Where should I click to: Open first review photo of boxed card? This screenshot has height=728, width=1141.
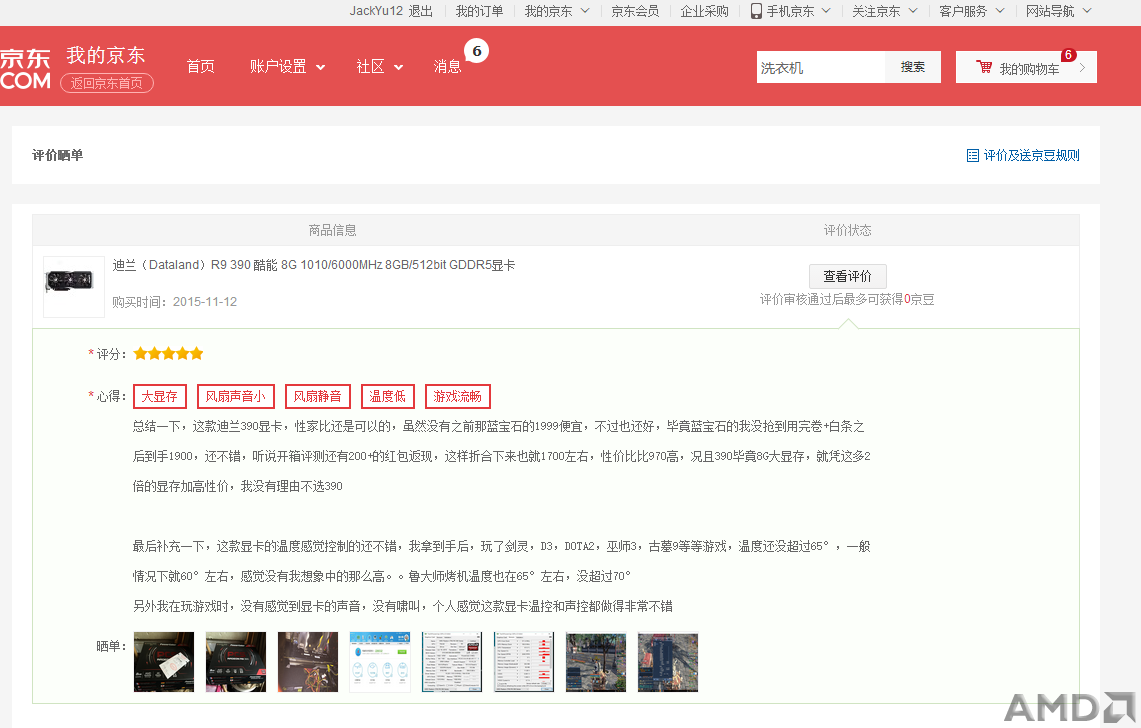point(164,662)
